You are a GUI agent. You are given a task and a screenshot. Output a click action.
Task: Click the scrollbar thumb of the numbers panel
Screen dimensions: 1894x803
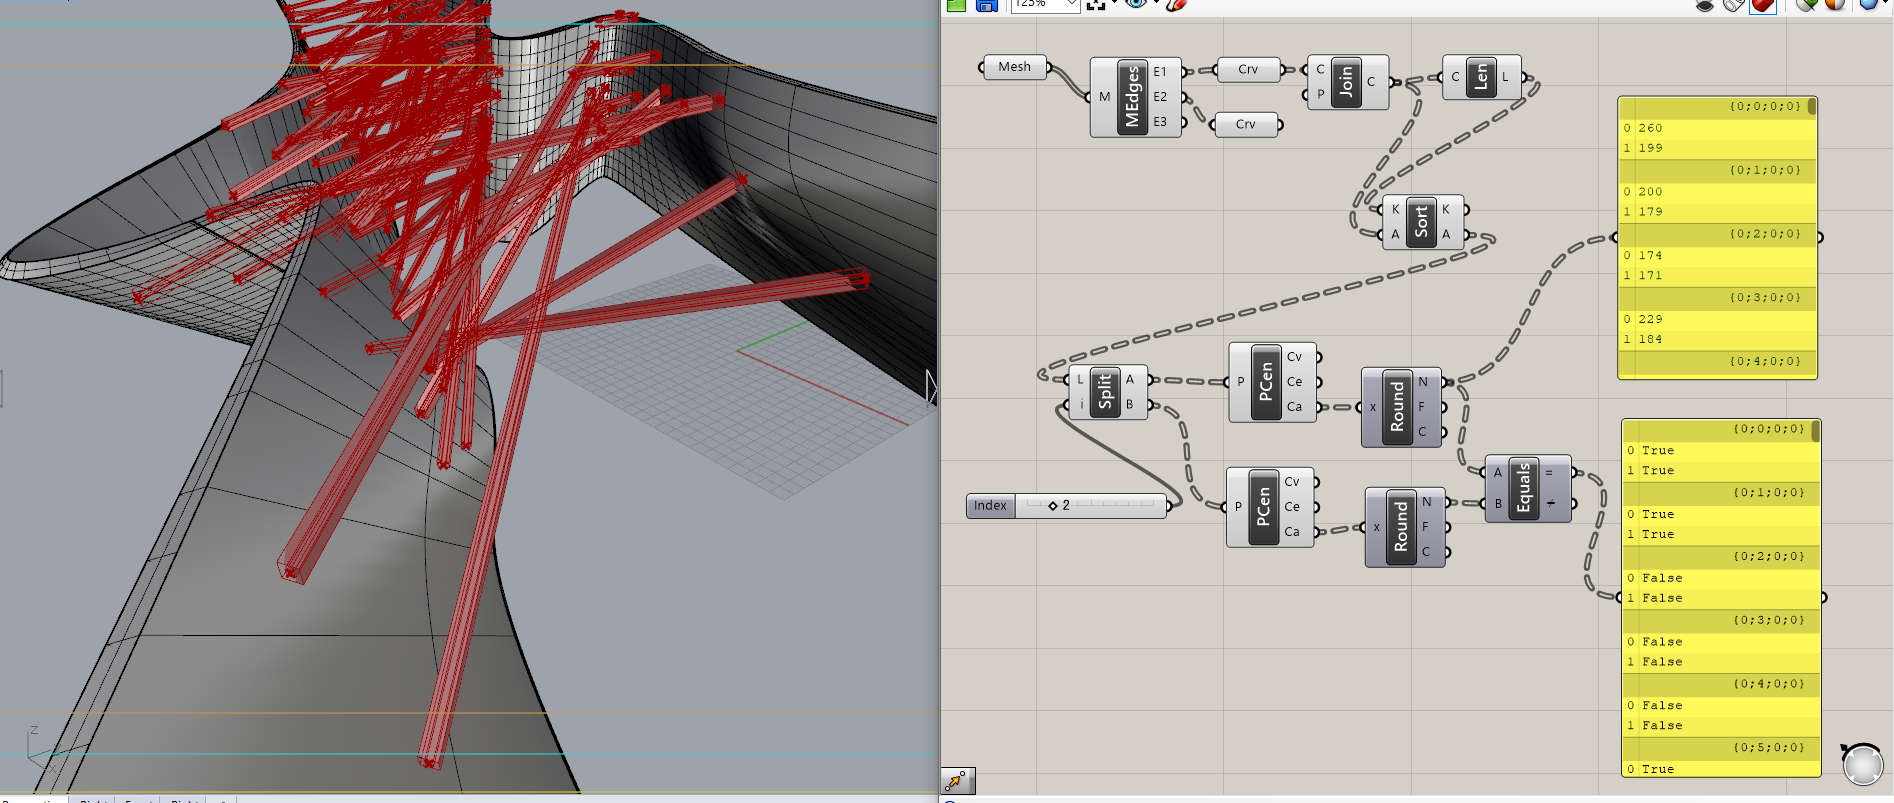tap(1812, 106)
